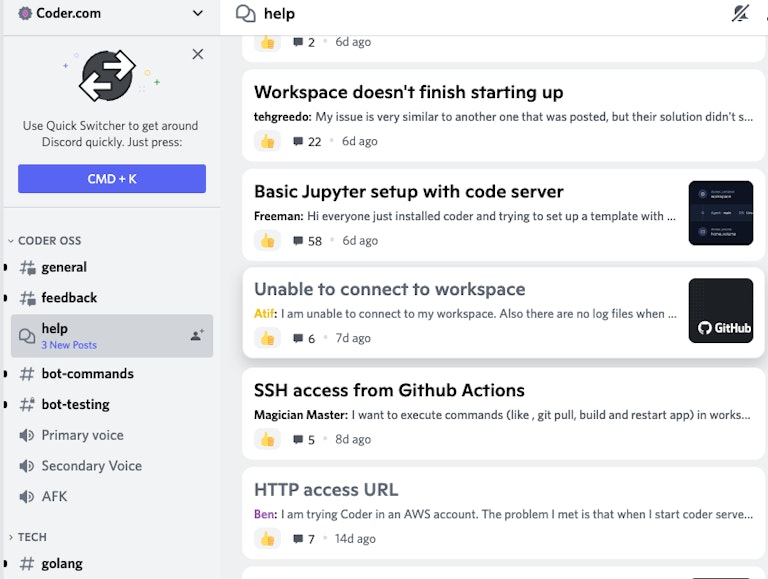This screenshot has width=768, height=579.
Task: Click author name Ben
Action: [x=265, y=514]
